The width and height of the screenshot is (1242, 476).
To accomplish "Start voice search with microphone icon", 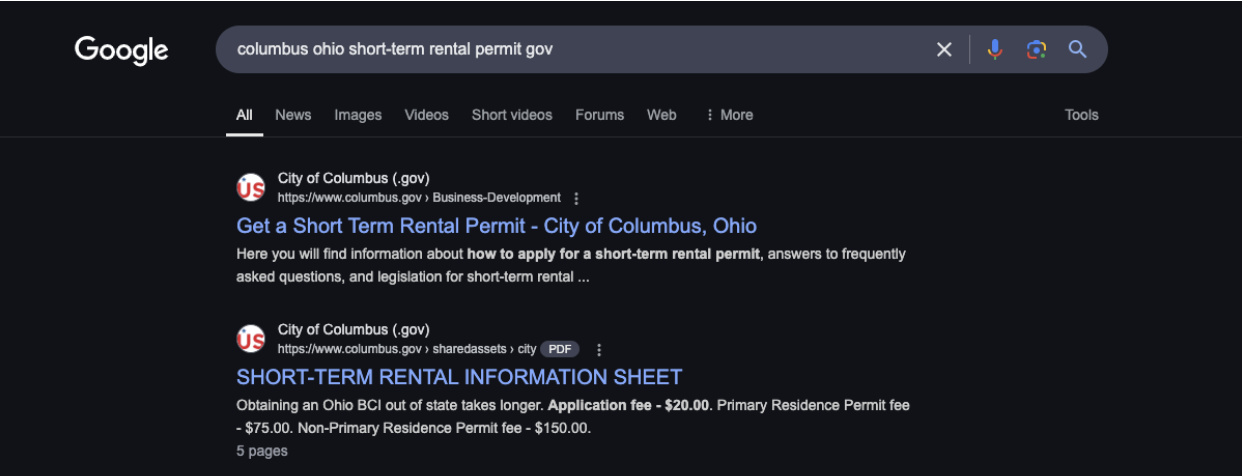I will tap(994, 50).
